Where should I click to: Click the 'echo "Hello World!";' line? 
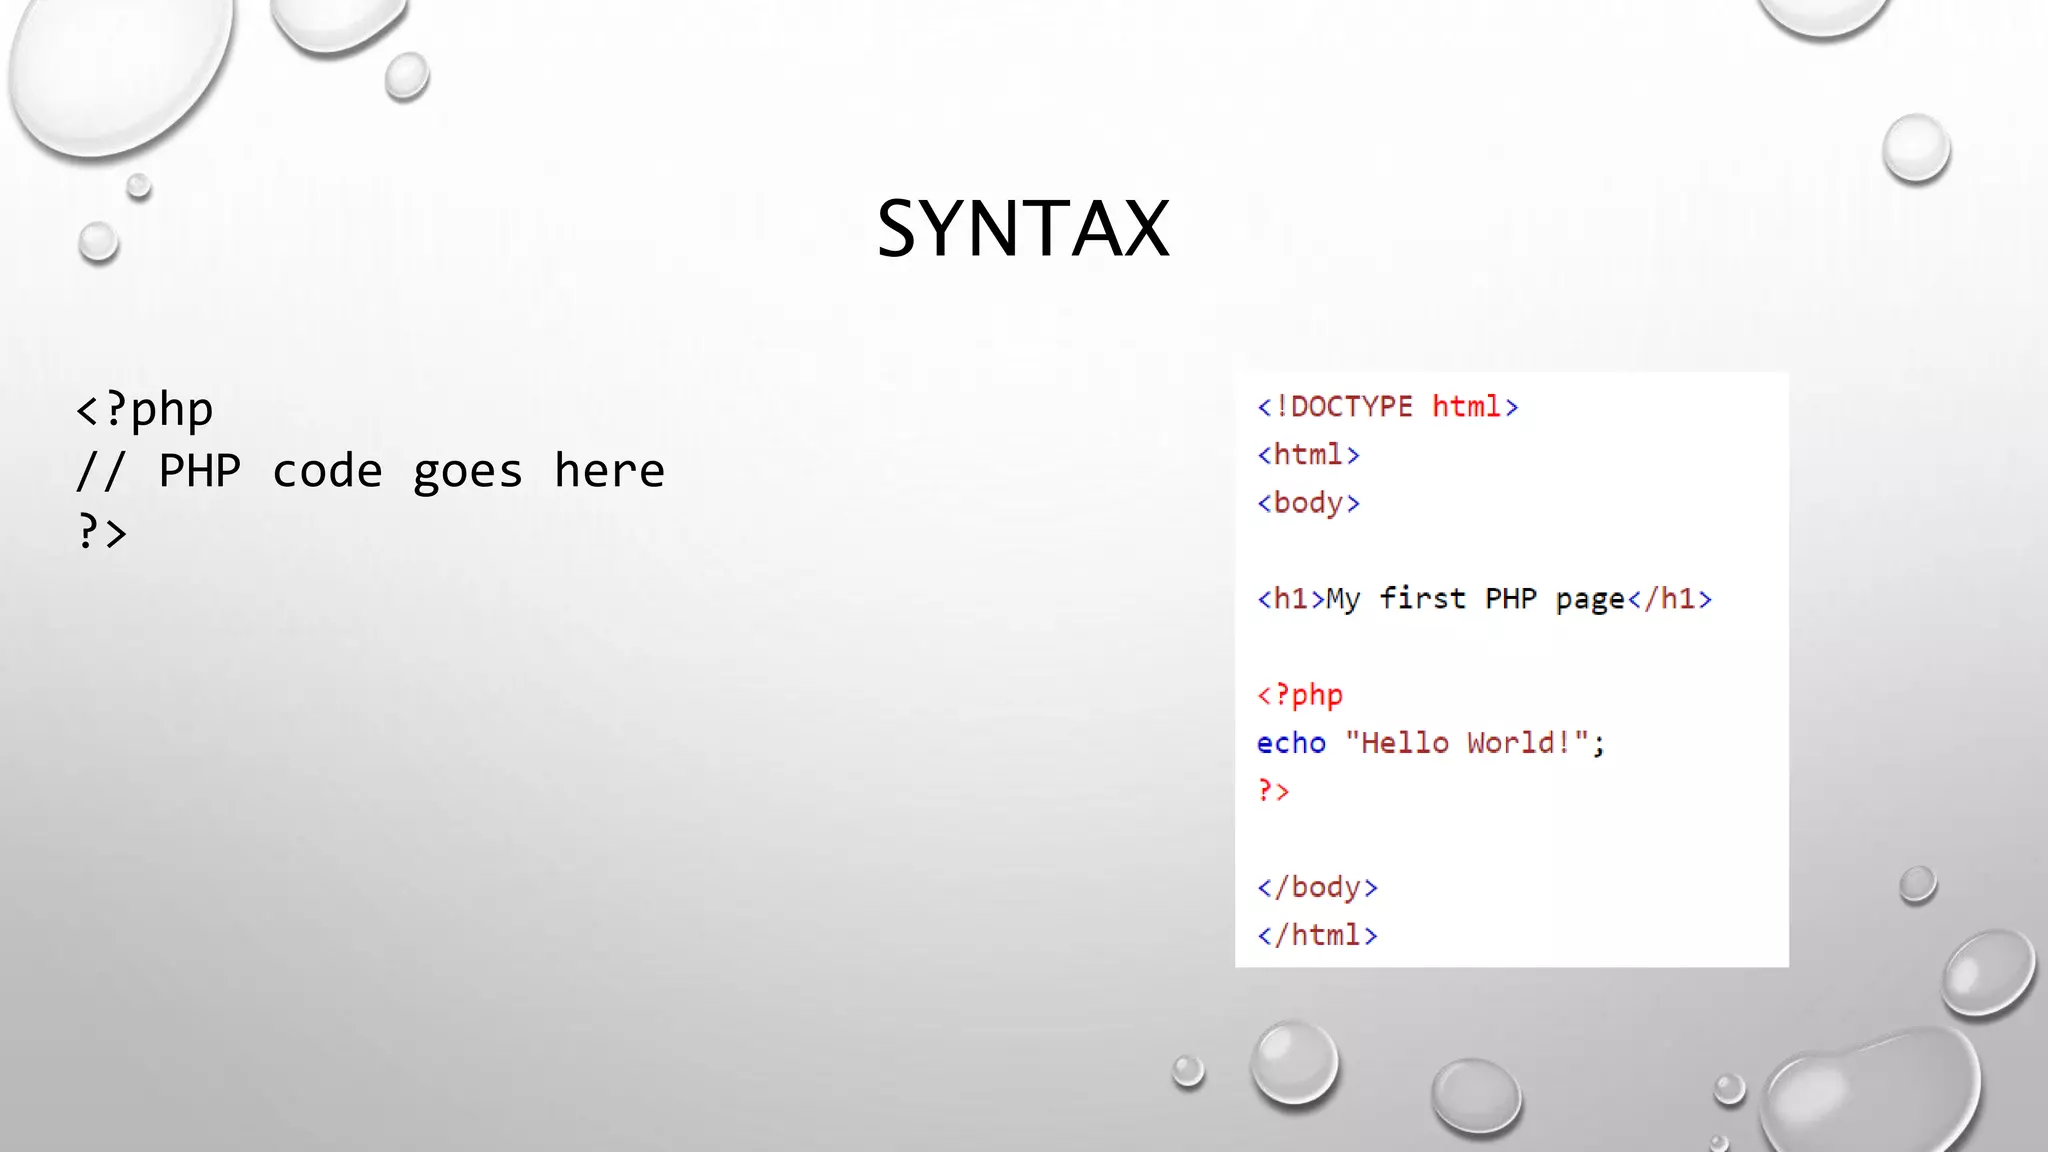1431,743
